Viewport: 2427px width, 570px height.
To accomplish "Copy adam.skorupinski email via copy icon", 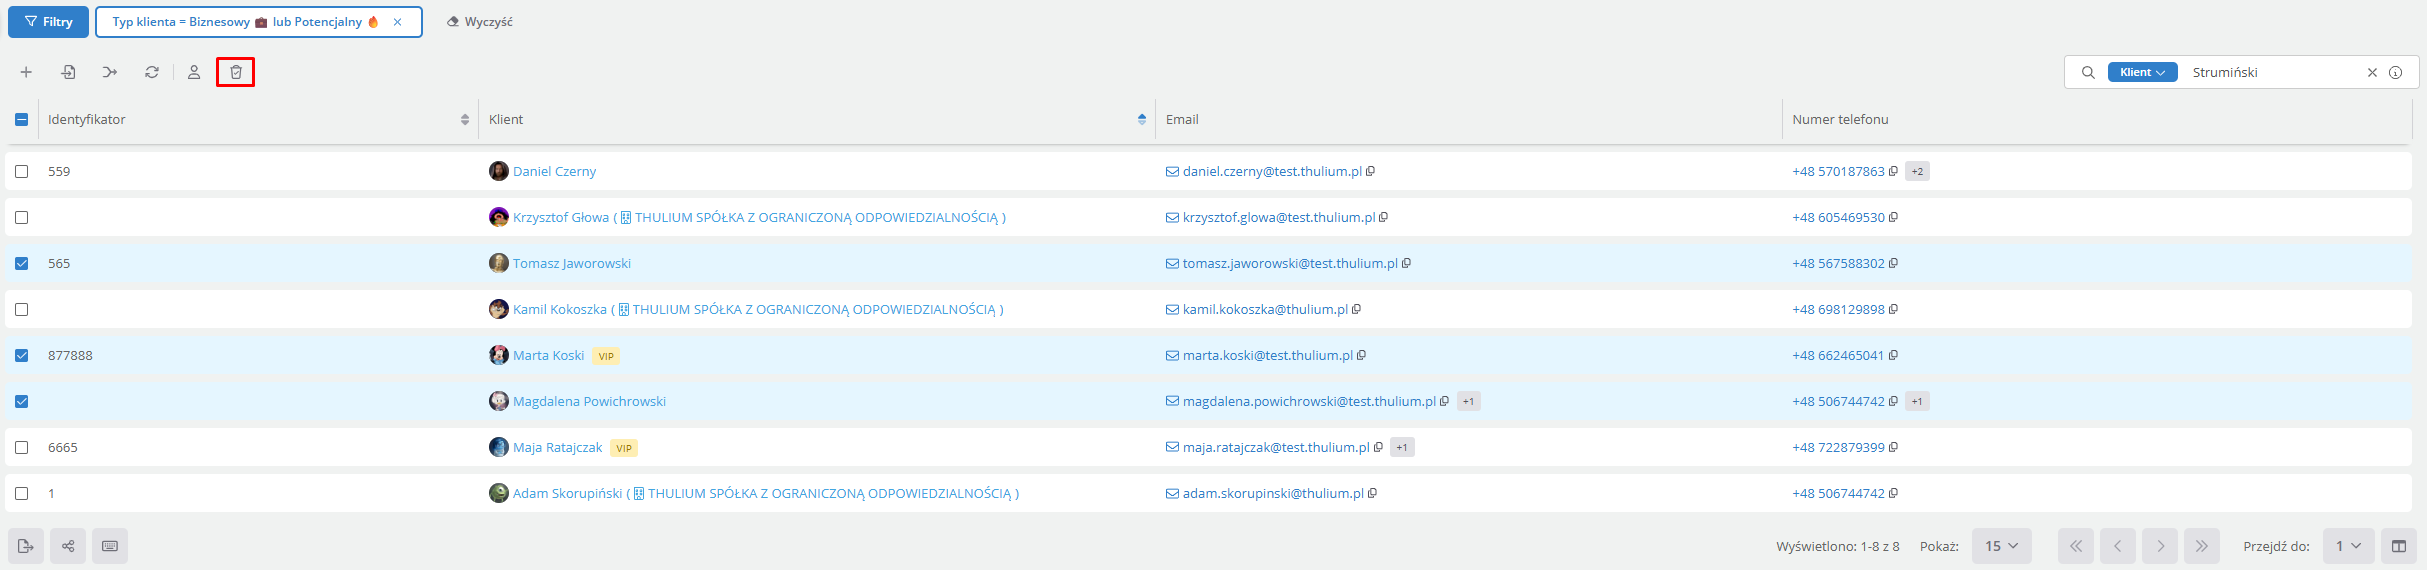I will pos(1372,493).
